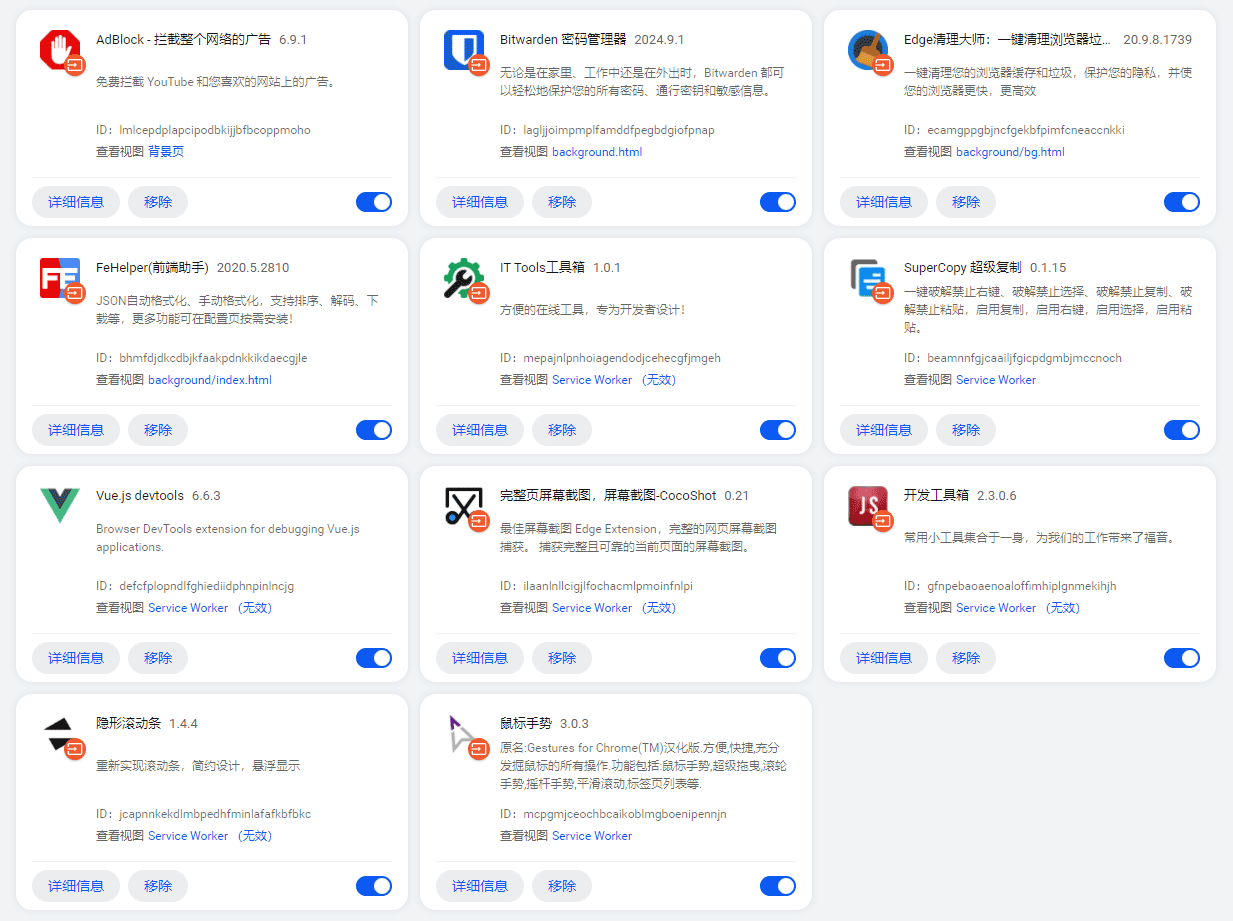Disable Vue.js devtools via toggle
1233x921 pixels.
(374, 658)
